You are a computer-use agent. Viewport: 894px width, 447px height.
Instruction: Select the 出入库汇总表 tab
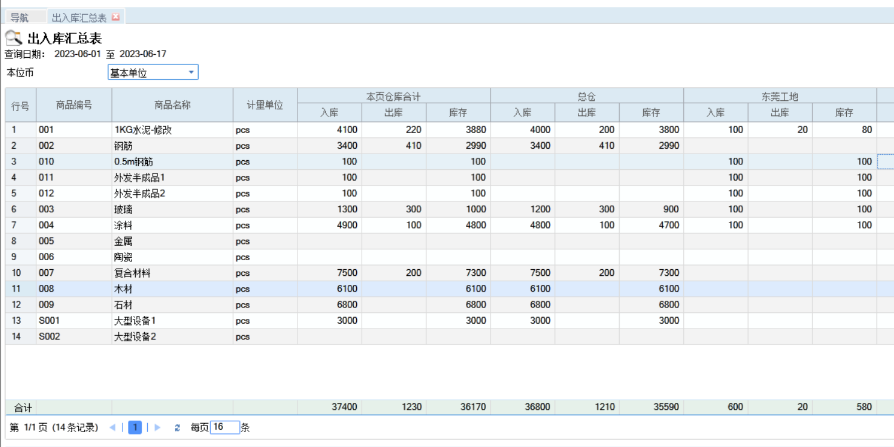(78, 18)
